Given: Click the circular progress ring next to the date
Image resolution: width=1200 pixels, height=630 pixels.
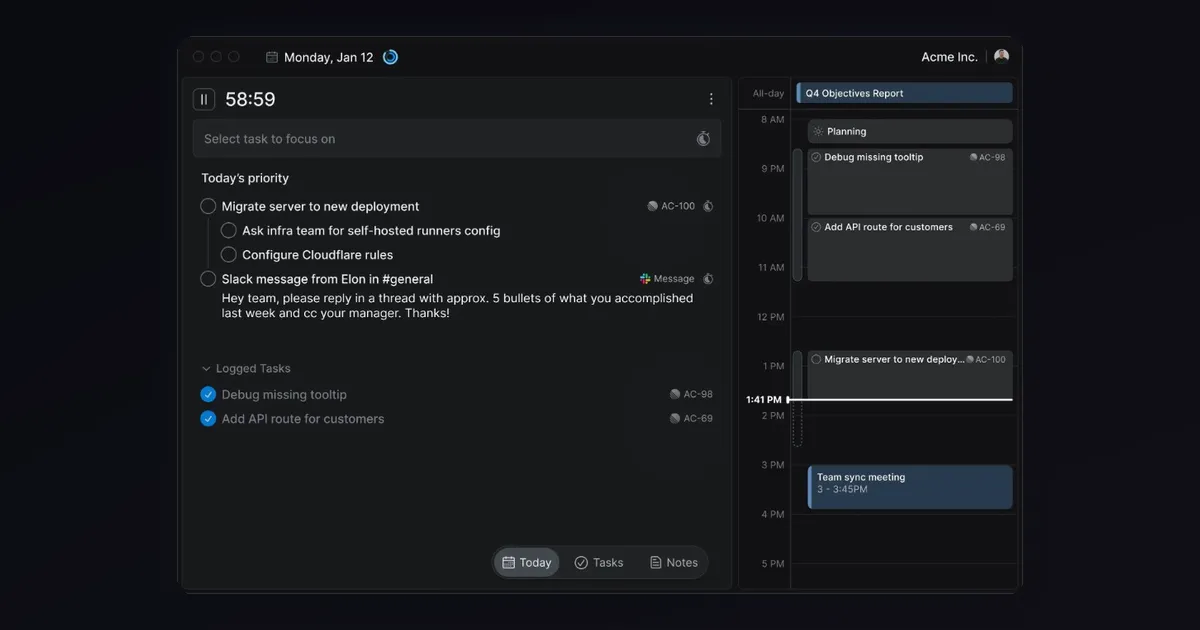Looking at the screenshot, I should click(x=390, y=57).
